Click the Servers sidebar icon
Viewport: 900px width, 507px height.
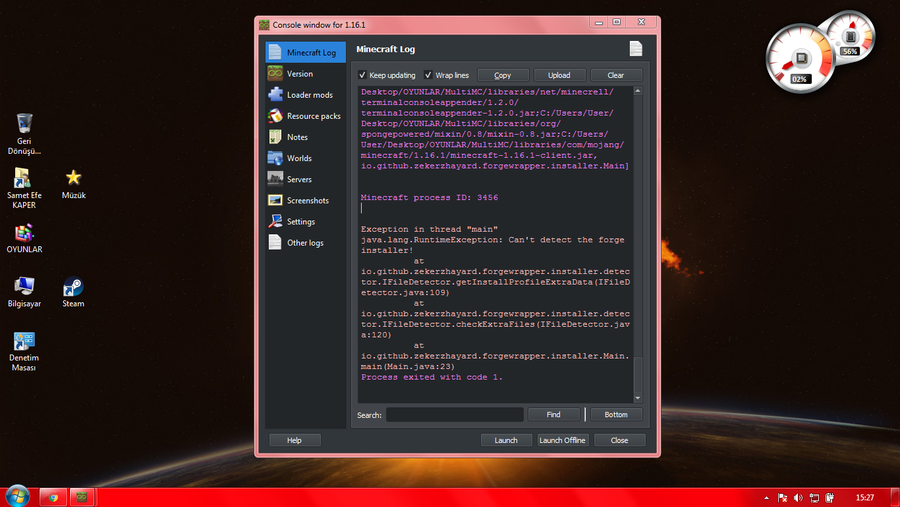pos(275,179)
